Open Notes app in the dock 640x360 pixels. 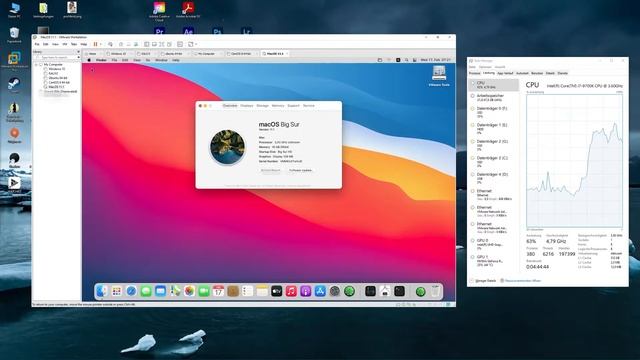click(x=262, y=291)
